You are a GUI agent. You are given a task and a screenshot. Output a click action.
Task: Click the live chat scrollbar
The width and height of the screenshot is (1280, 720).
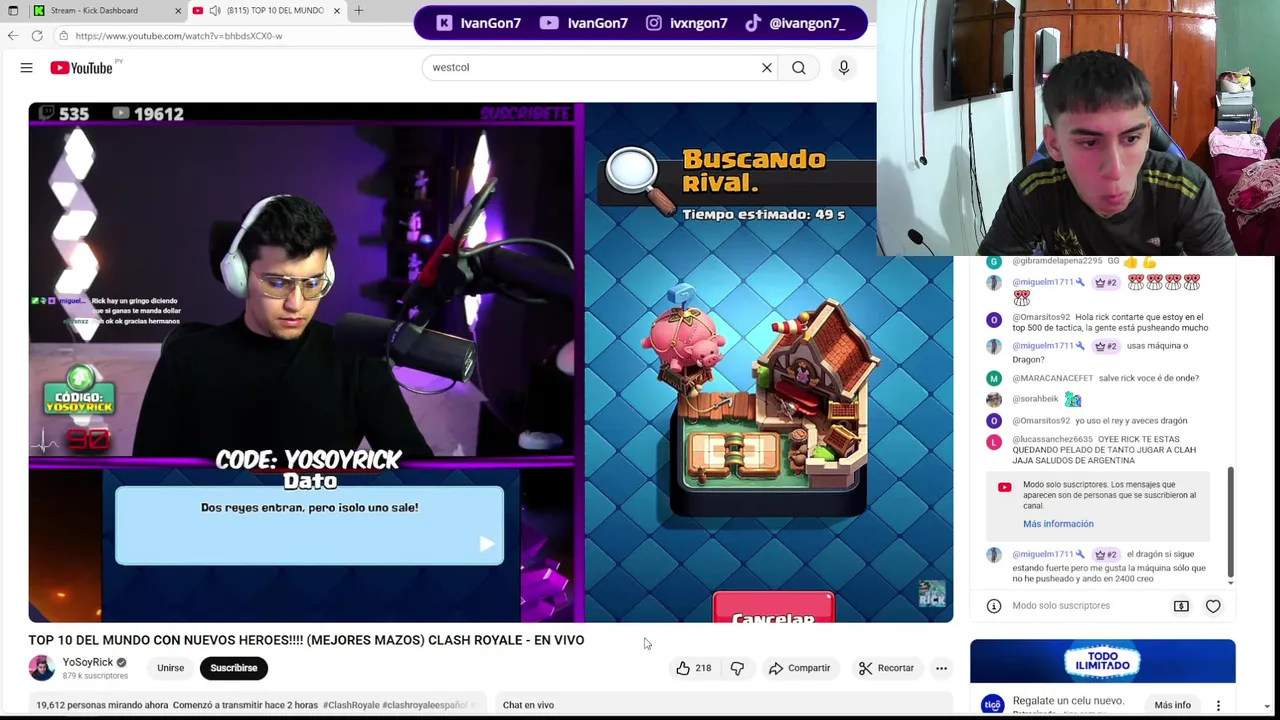1231,522
